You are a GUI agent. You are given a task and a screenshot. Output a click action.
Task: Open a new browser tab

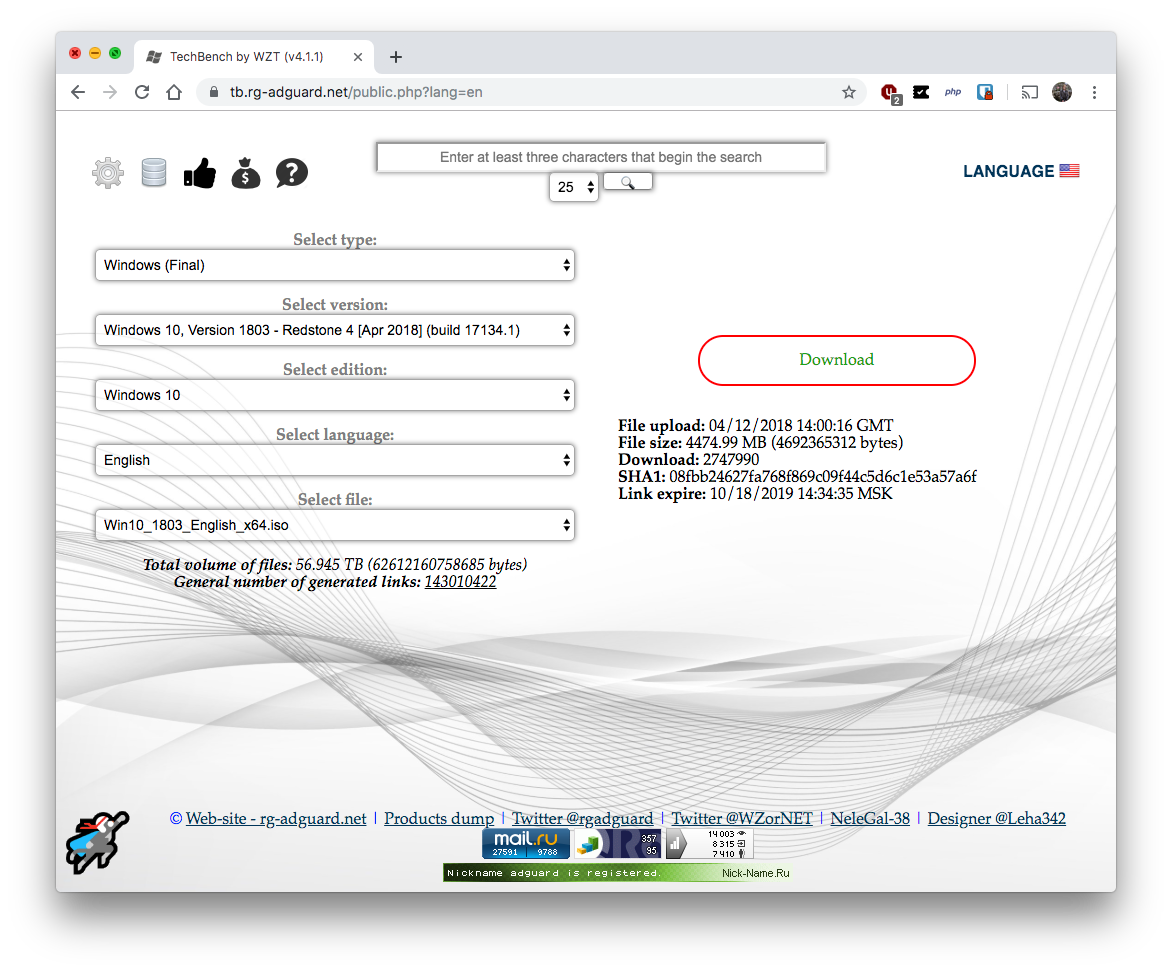click(x=396, y=56)
